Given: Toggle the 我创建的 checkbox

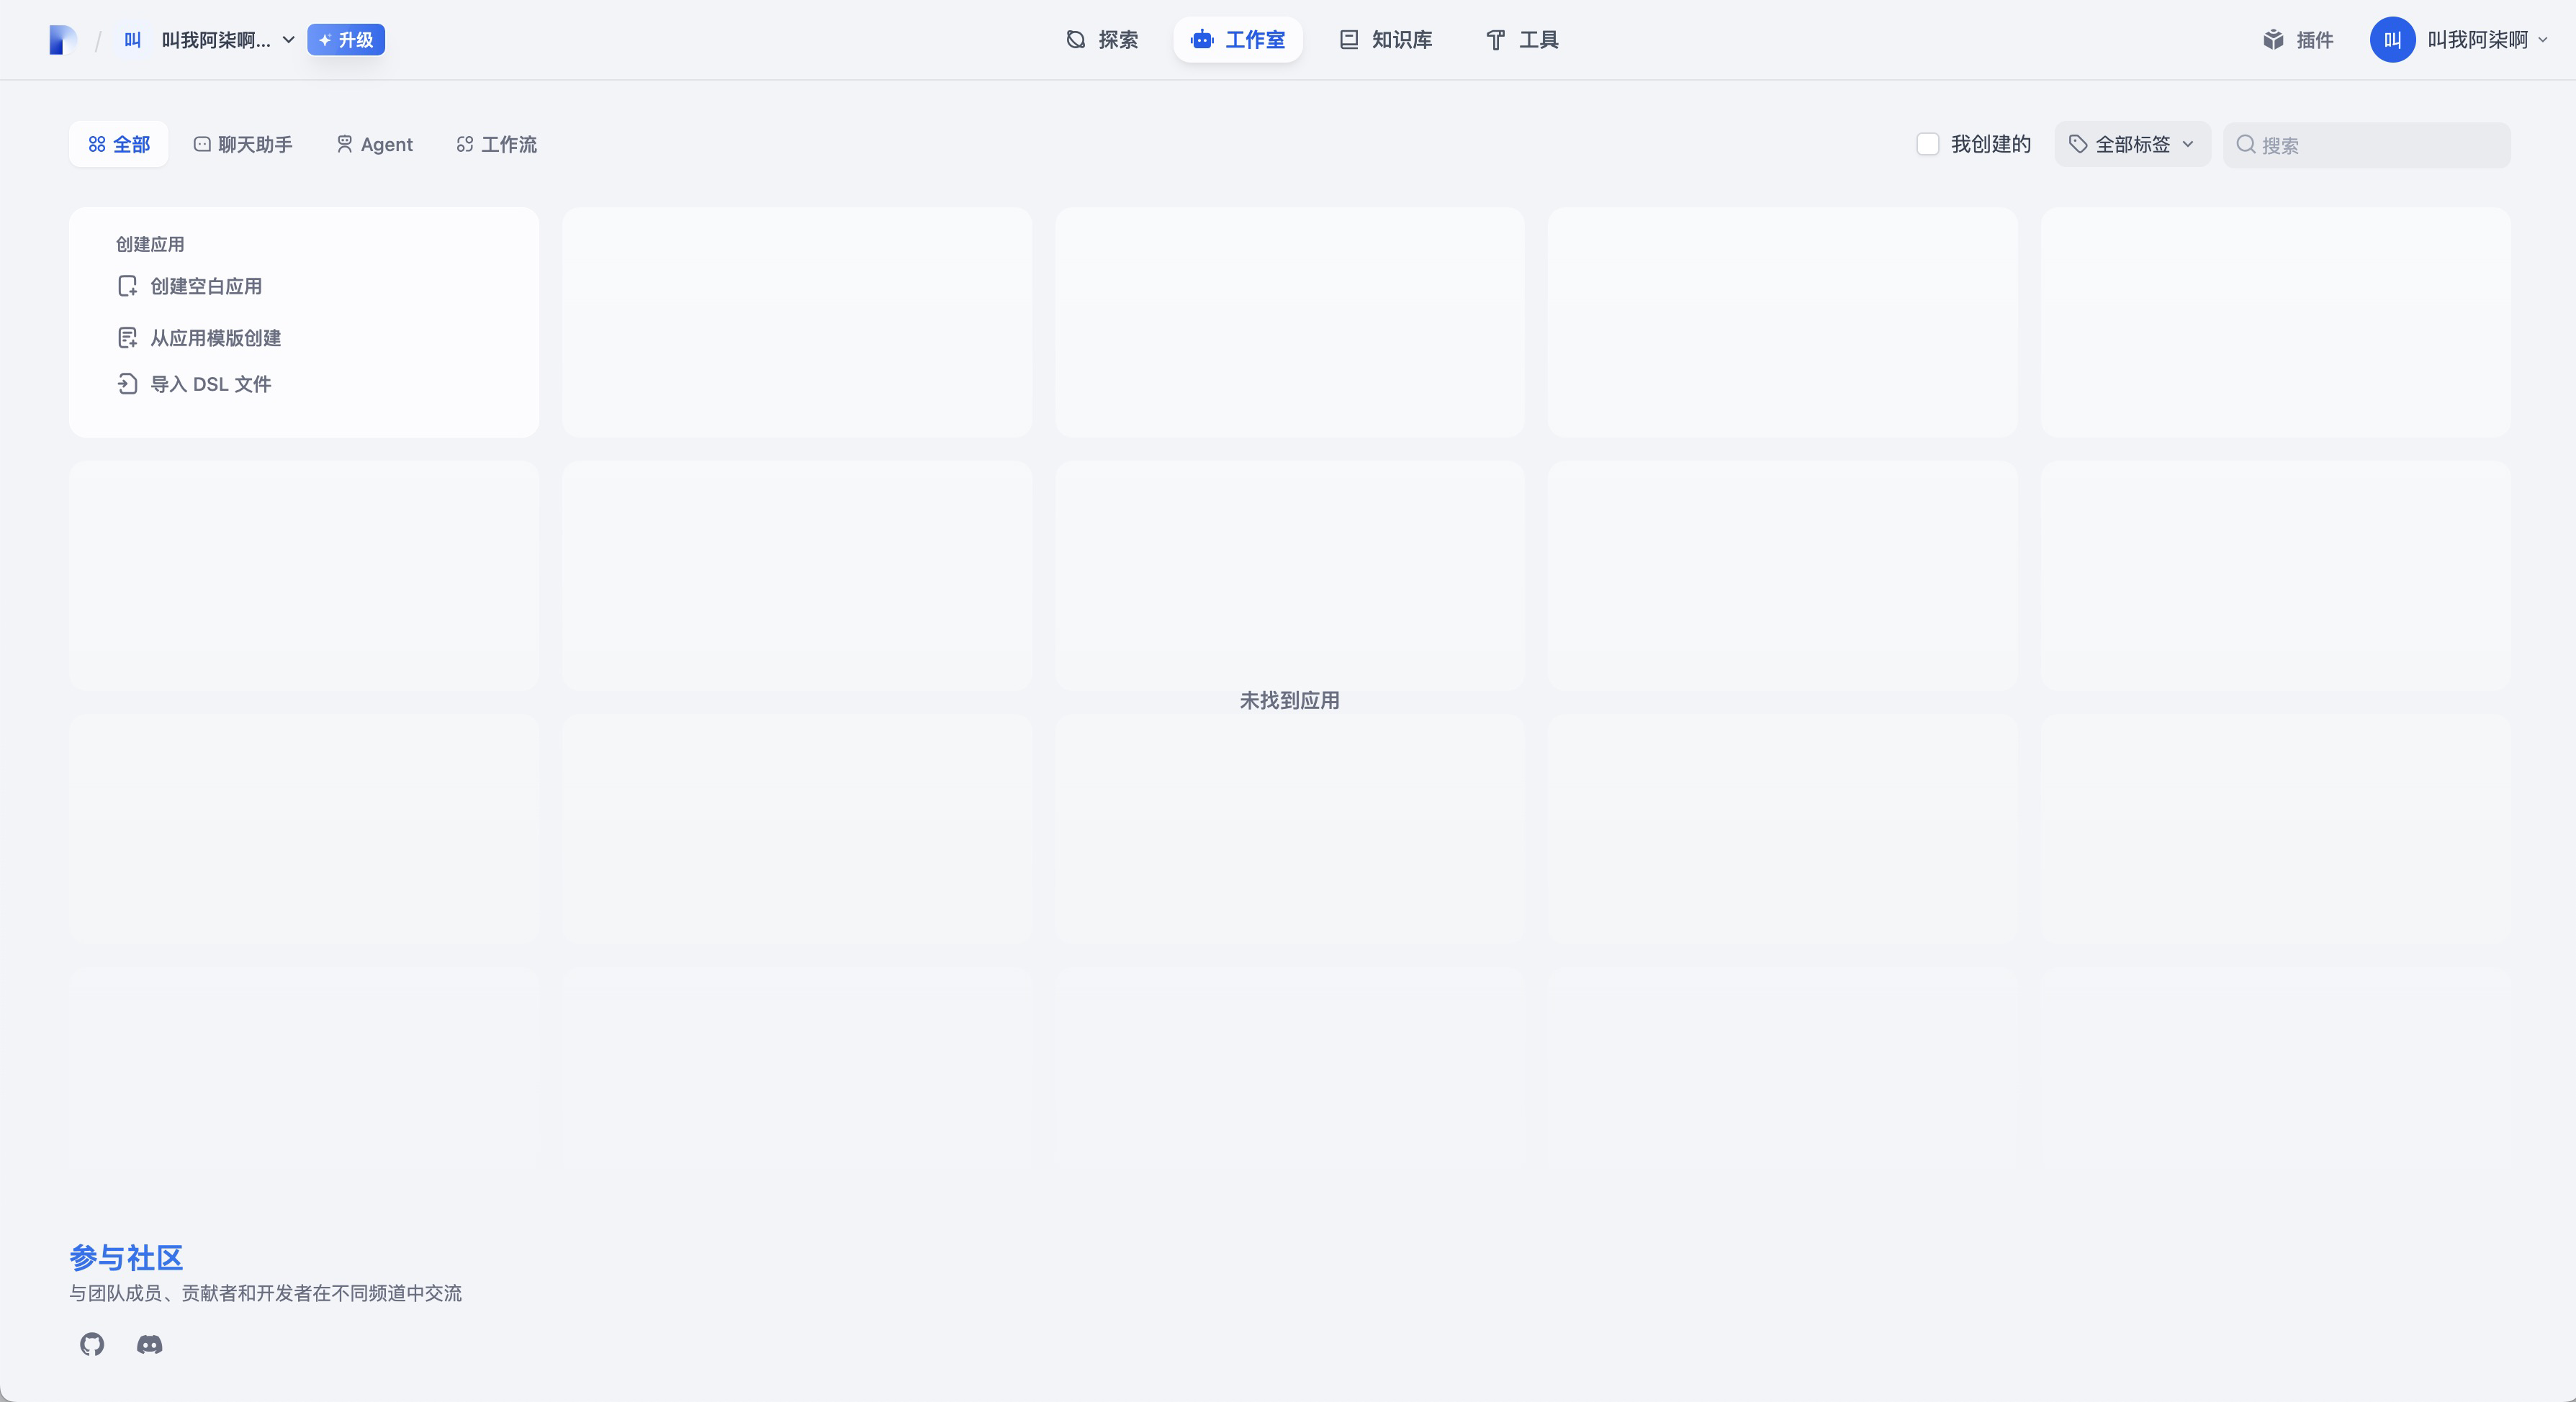Looking at the screenshot, I should click(x=1927, y=144).
